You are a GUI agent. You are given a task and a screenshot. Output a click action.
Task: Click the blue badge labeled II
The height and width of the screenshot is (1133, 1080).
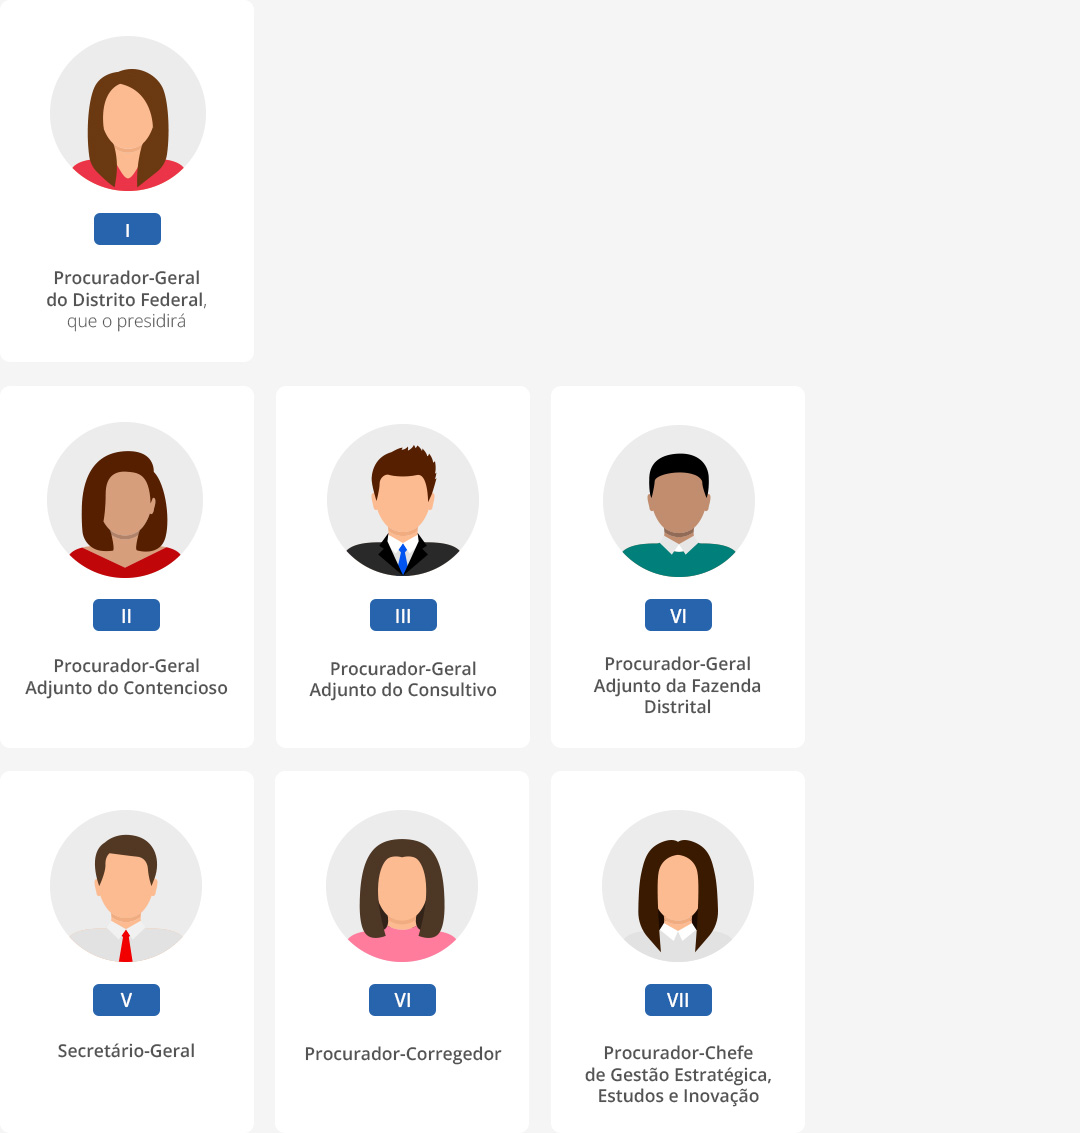click(x=126, y=615)
